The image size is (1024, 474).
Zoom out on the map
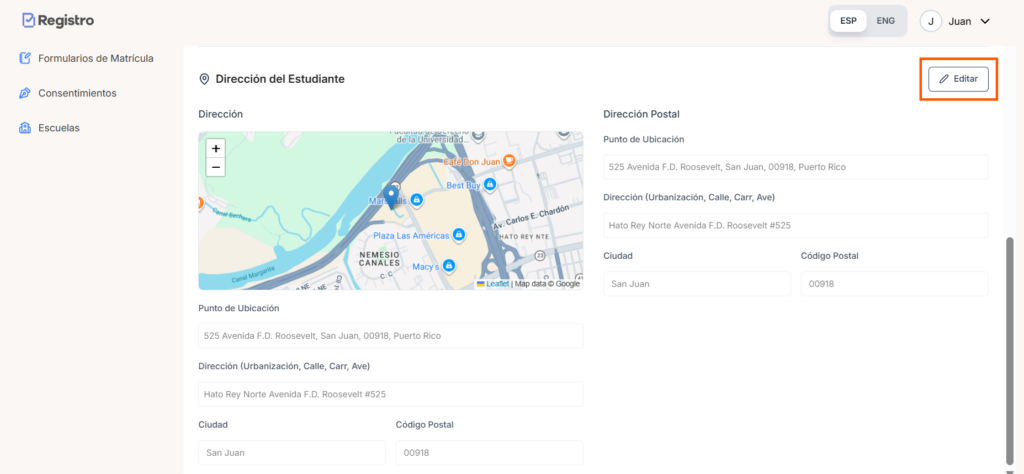pyautogui.click(x=216, y=167)
